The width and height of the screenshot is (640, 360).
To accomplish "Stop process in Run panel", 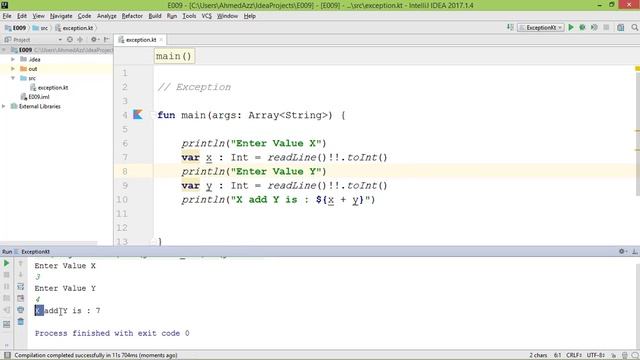I will pos(7,275).
